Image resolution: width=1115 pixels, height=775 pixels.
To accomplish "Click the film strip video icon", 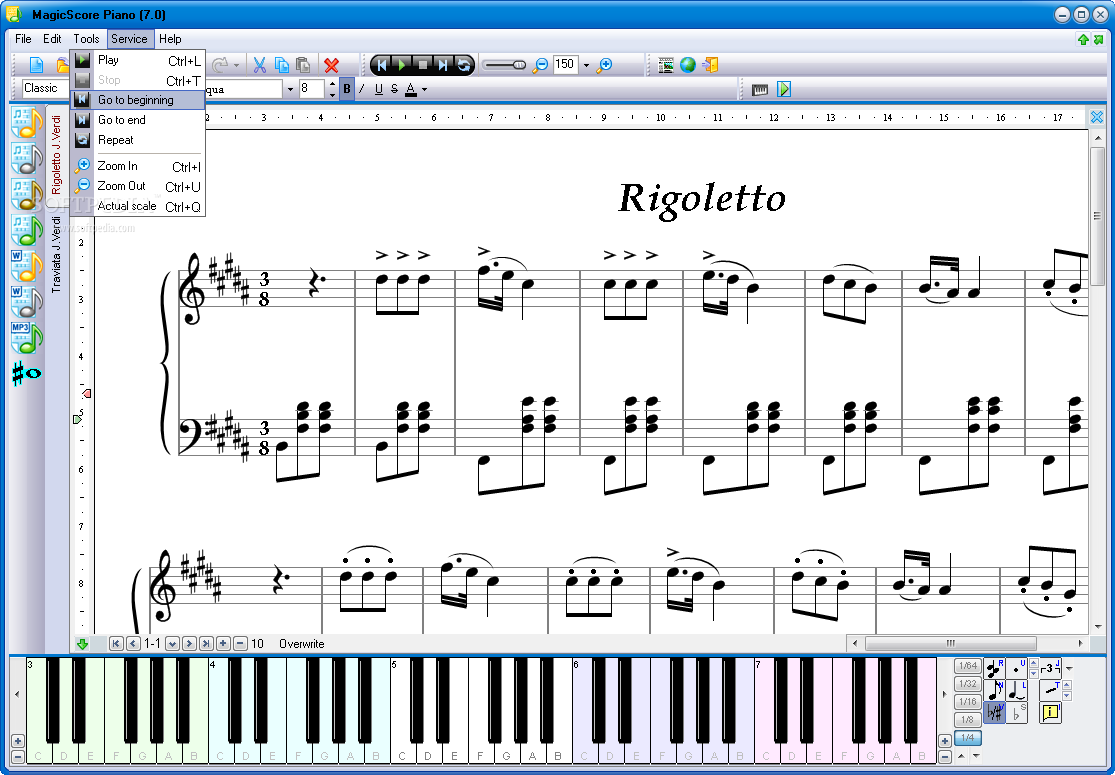I will pyautogui.click(x=666, y=65).
